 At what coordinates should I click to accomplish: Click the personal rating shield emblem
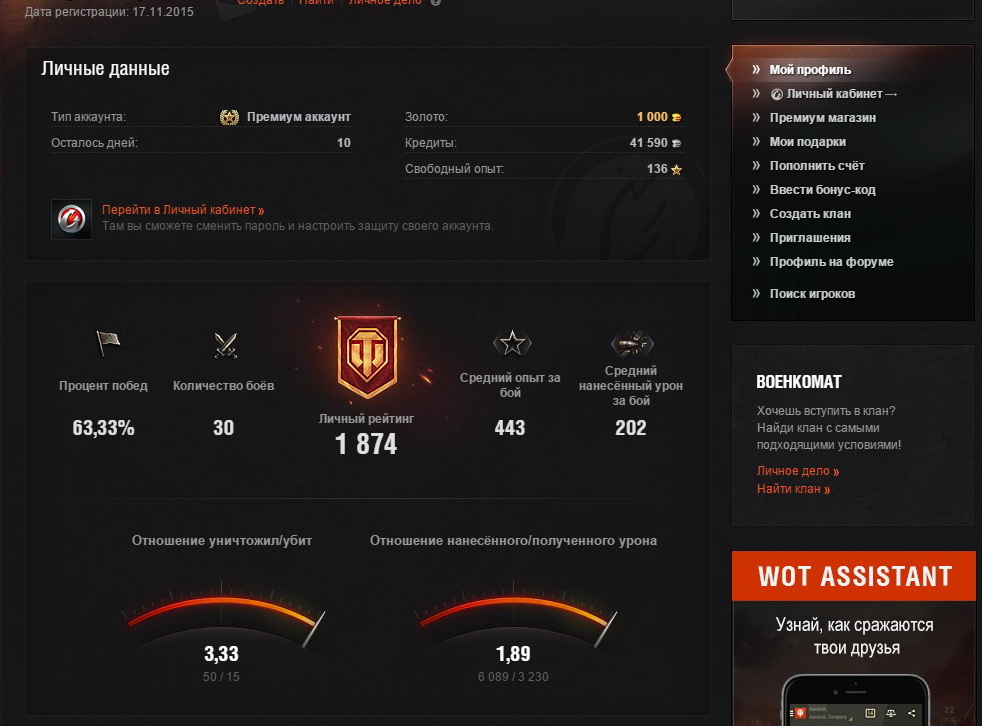pos(367,356)
